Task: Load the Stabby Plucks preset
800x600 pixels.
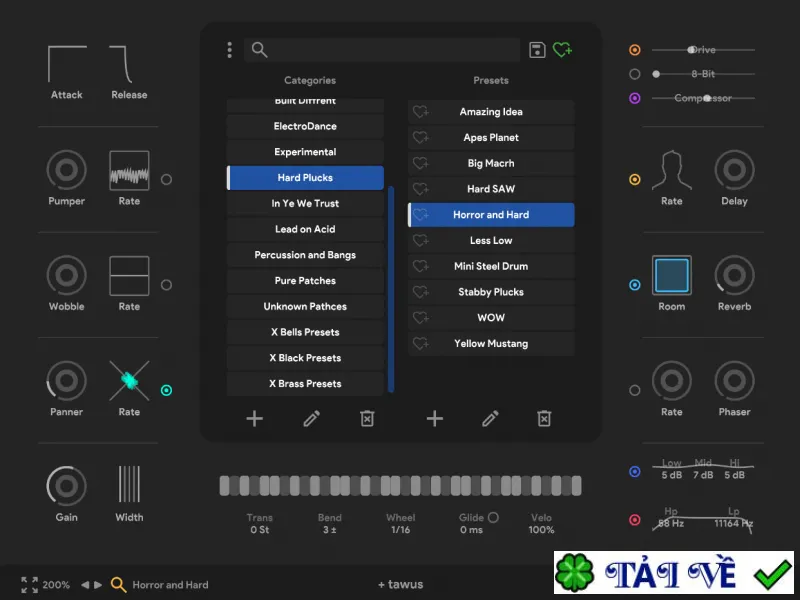Action: 491,292
